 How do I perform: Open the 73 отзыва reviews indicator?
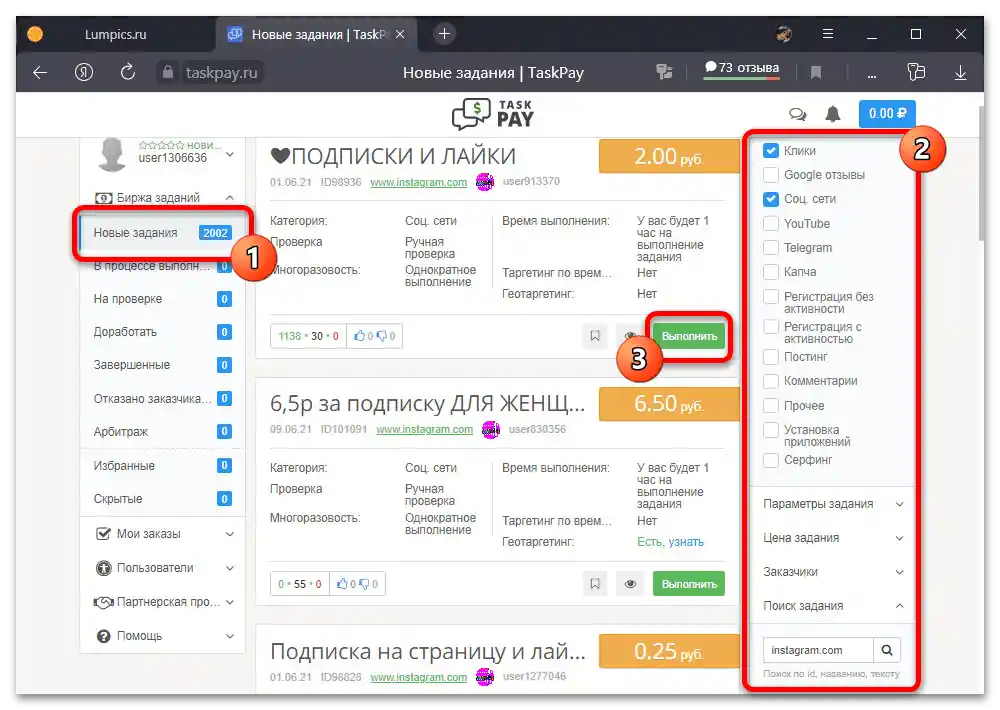pyautogui.click(x=742, y=69)
